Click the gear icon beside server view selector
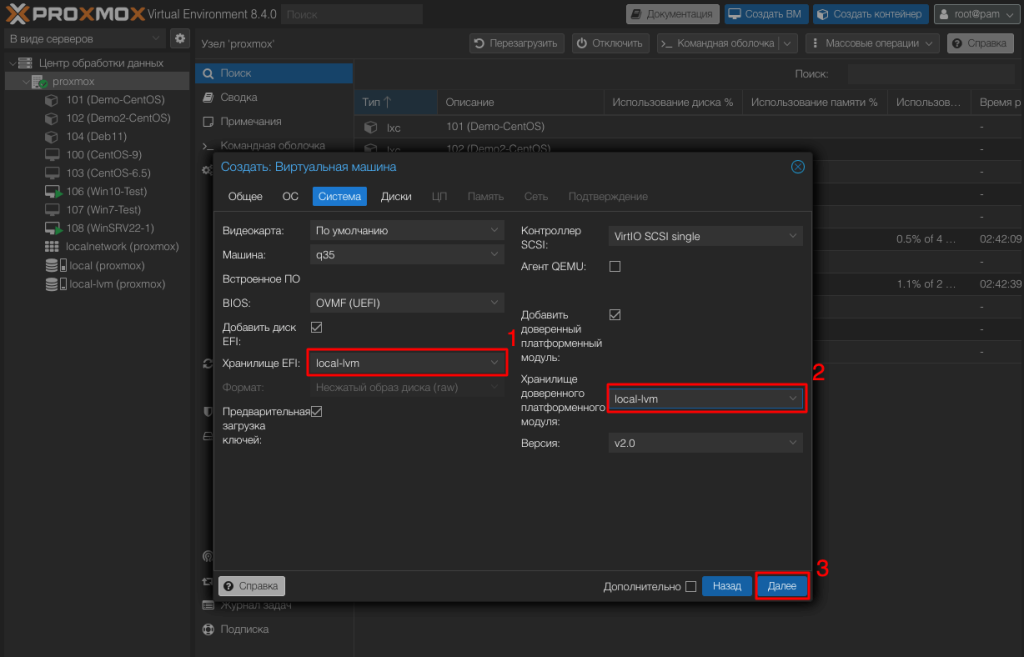 coord(180,39)
